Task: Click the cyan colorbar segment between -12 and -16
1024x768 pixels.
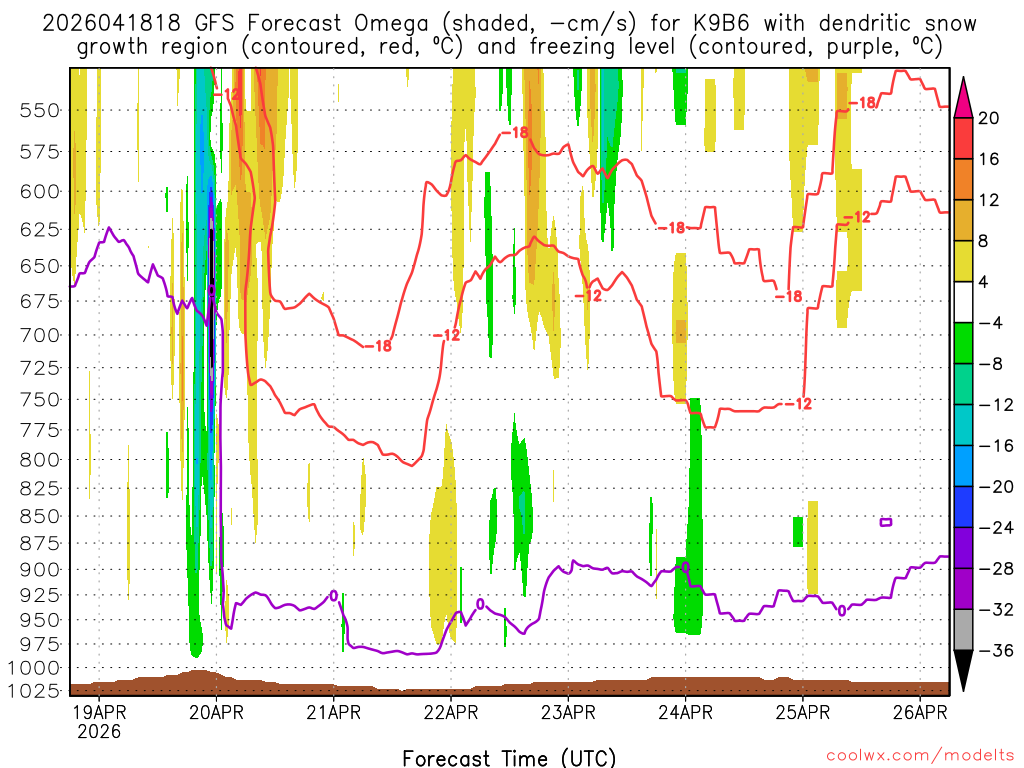Action: (x=963, y=425)
